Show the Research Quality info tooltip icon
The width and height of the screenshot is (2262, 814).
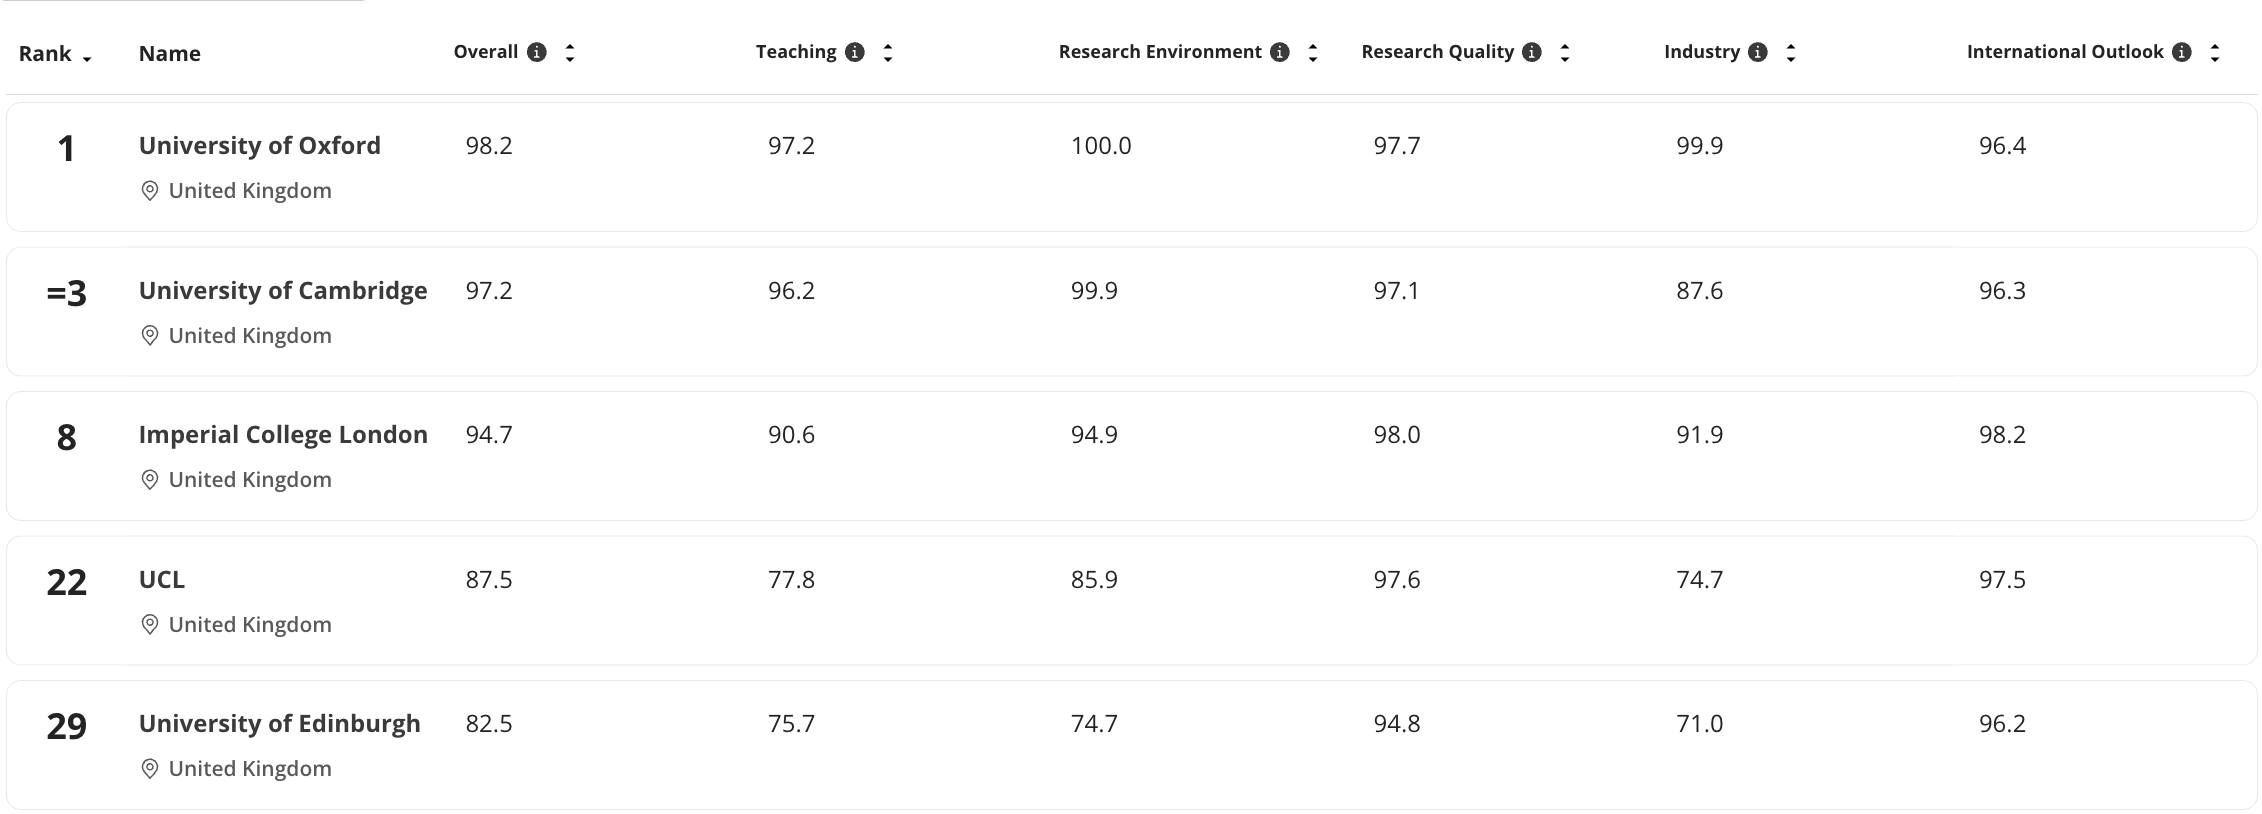click(1531, 52)
